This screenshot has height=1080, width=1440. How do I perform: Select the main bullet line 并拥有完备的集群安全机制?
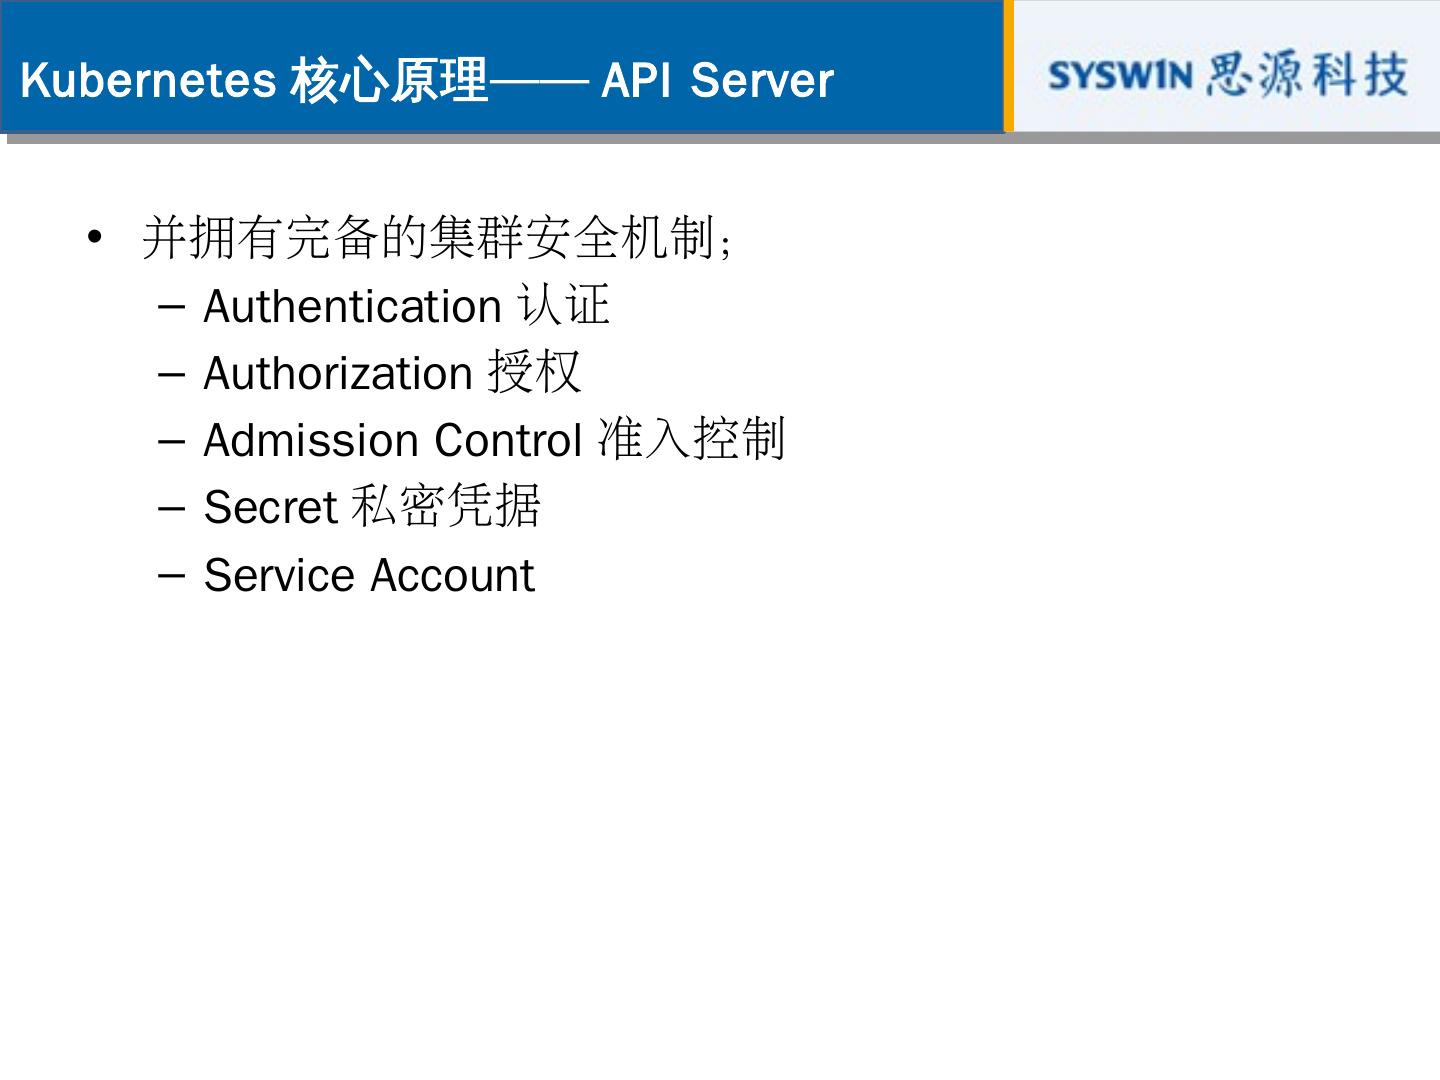click(437, 238)
